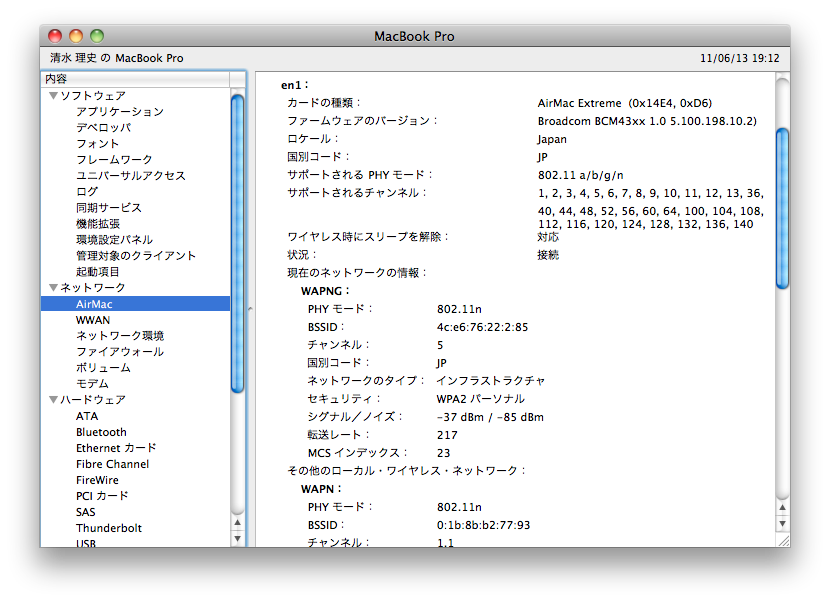Click the -37 dBm / -85 dBm value

(490, 417)
